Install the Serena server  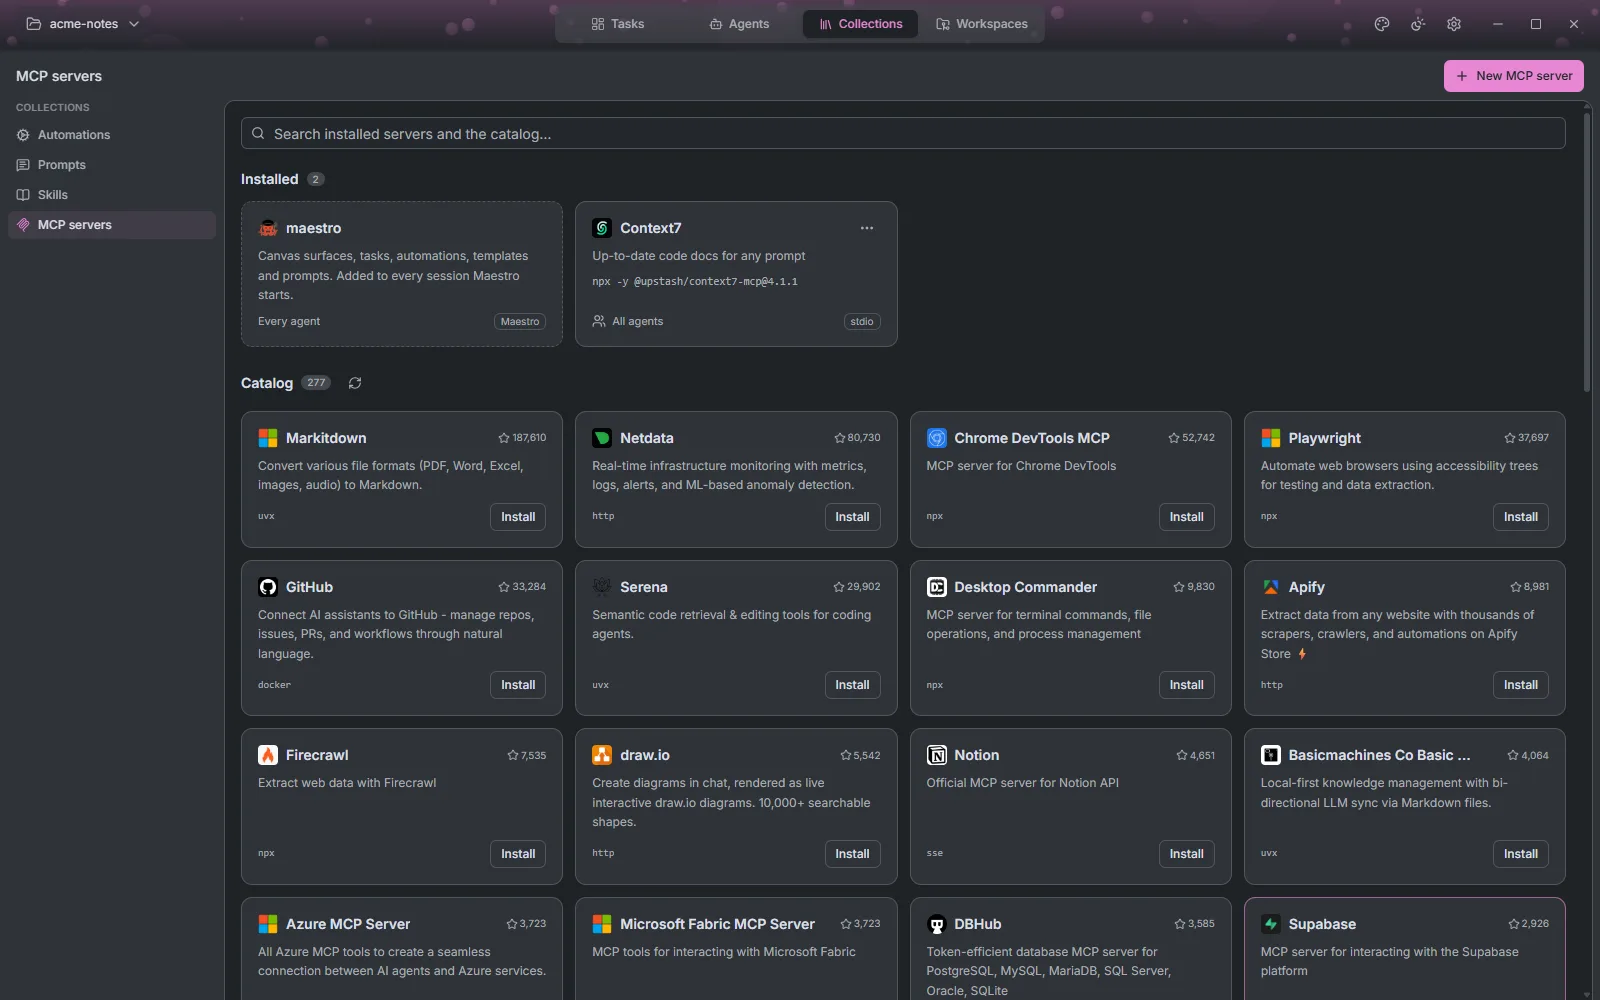pos(852,685)
